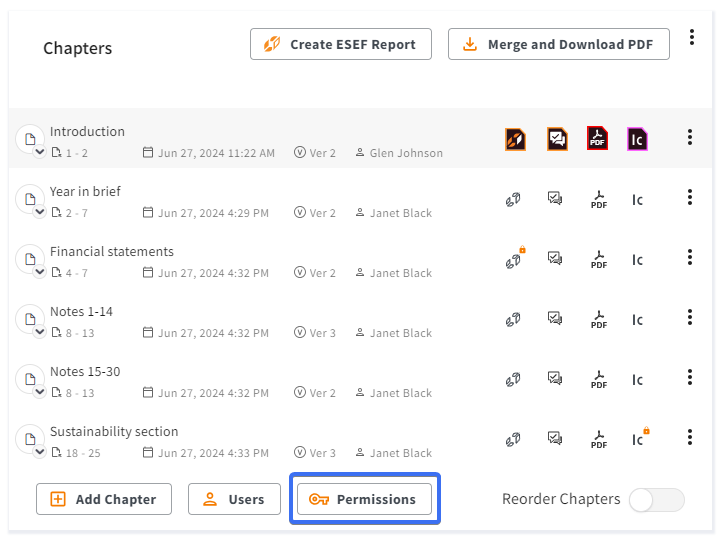Image resolution: width=722 pixels, height=543 pixels.
Task: Open three-dot menu for Year in brief
Action: [x=690, y=197]
